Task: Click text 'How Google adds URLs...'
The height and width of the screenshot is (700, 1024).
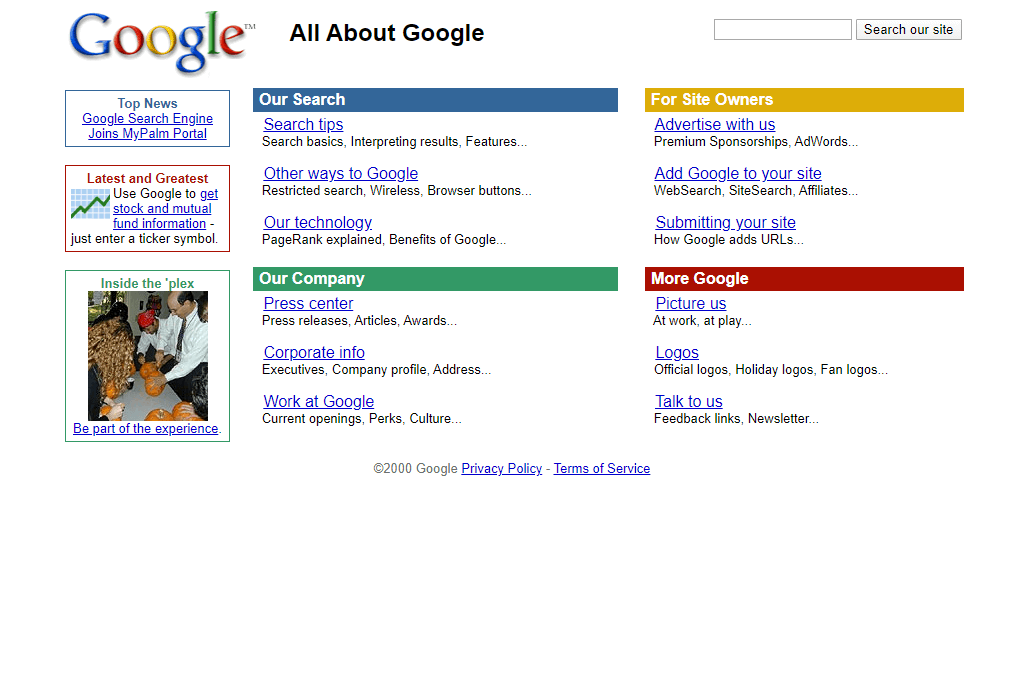Action: [x=729, y=240]
